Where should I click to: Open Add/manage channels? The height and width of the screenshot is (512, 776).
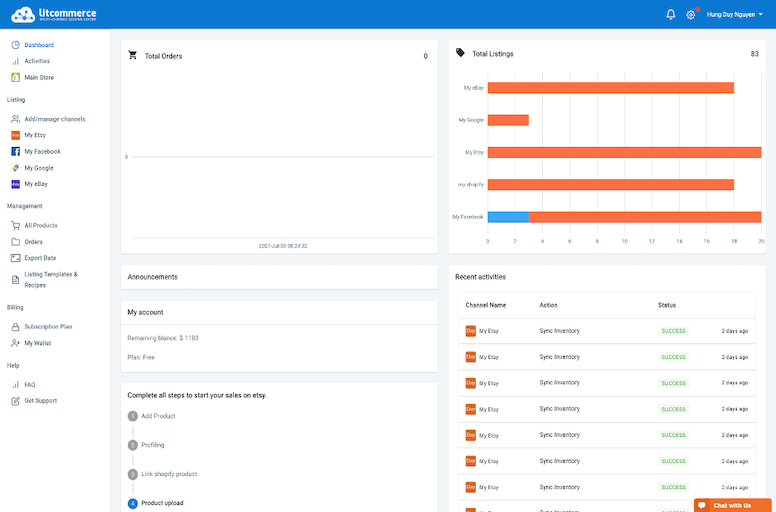pyautogui.click(x=55, y=119)
